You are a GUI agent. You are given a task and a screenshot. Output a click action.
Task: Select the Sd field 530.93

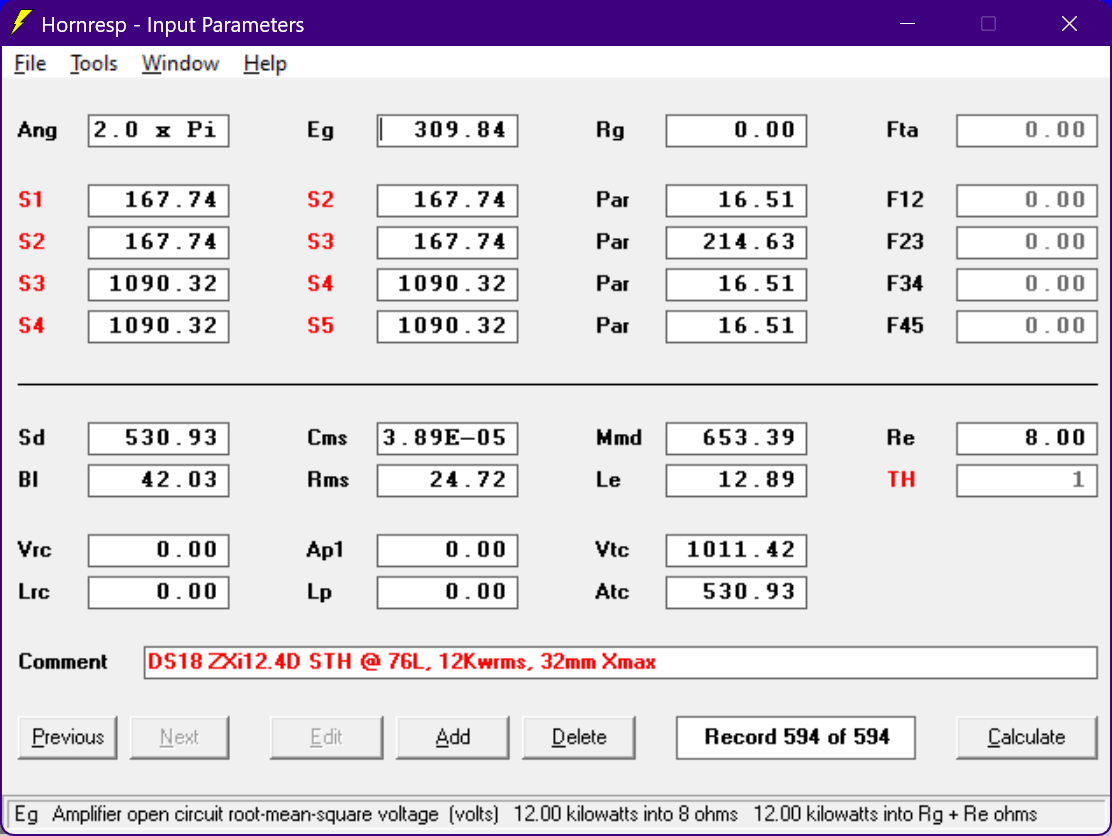158,438
